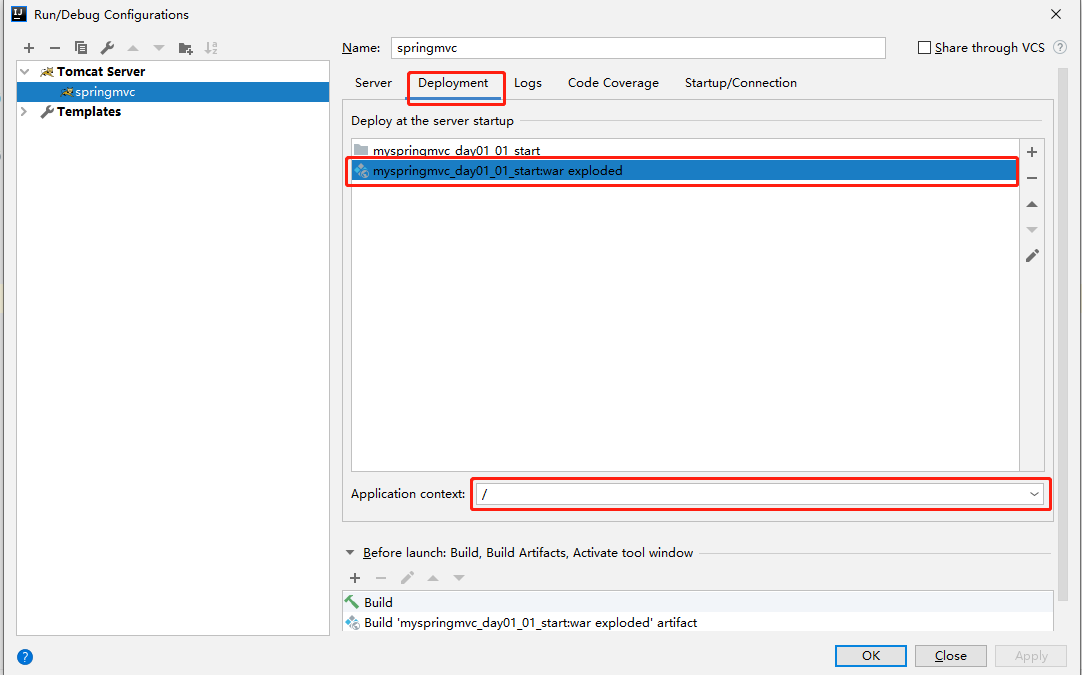Viewport: 1082px width, 675px height.
Task: Move before launch task down
Action: tap(459, 578)
